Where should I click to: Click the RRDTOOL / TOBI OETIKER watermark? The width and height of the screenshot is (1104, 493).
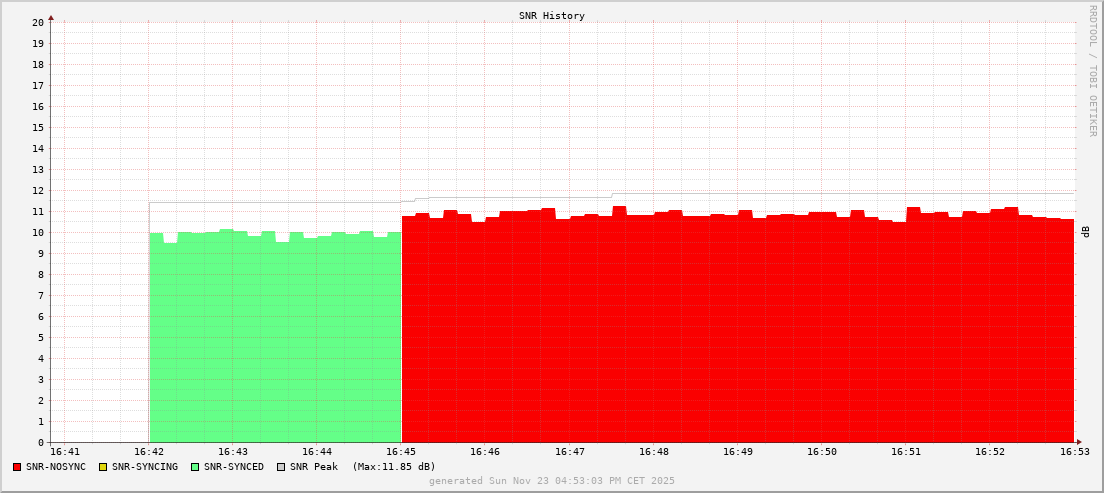1092,70
